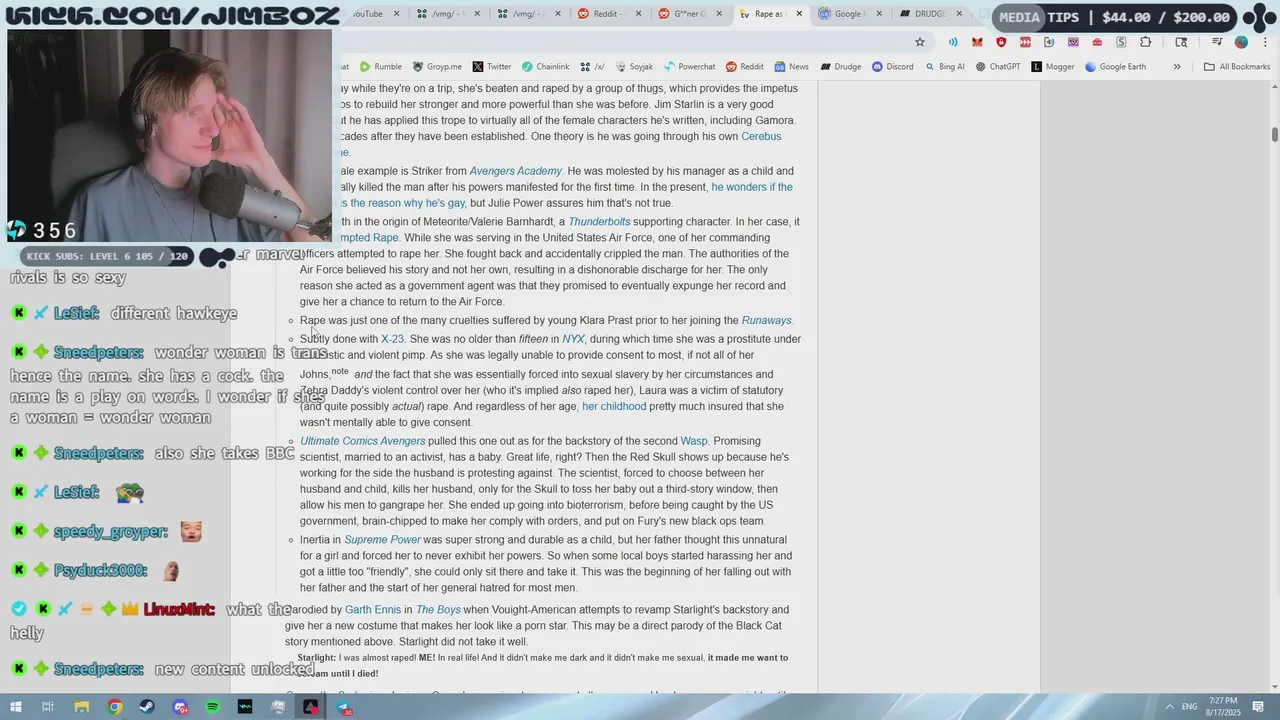This screenshot has height=720, width=1280.
Task: Open the Powerchat bookmark
Action: click(x=690, y=67)
